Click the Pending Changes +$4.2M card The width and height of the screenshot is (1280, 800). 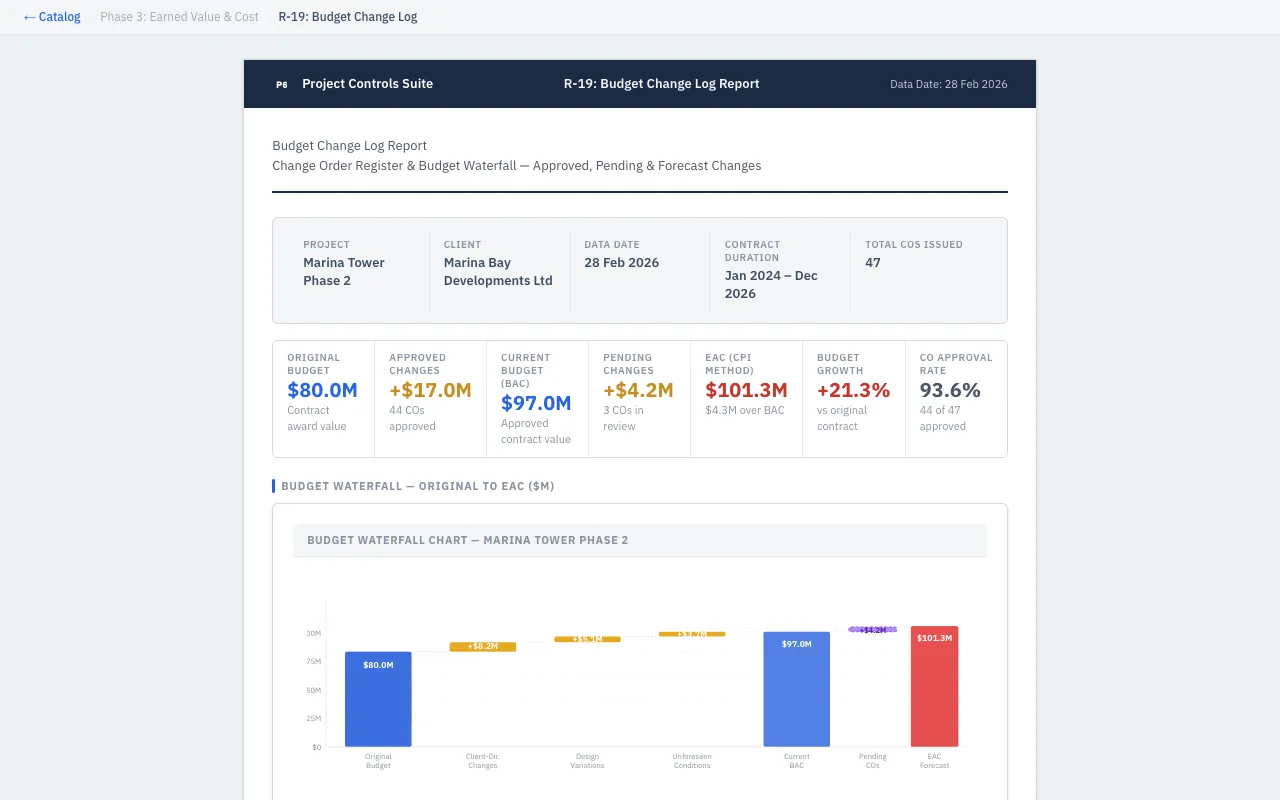[639, 398]
